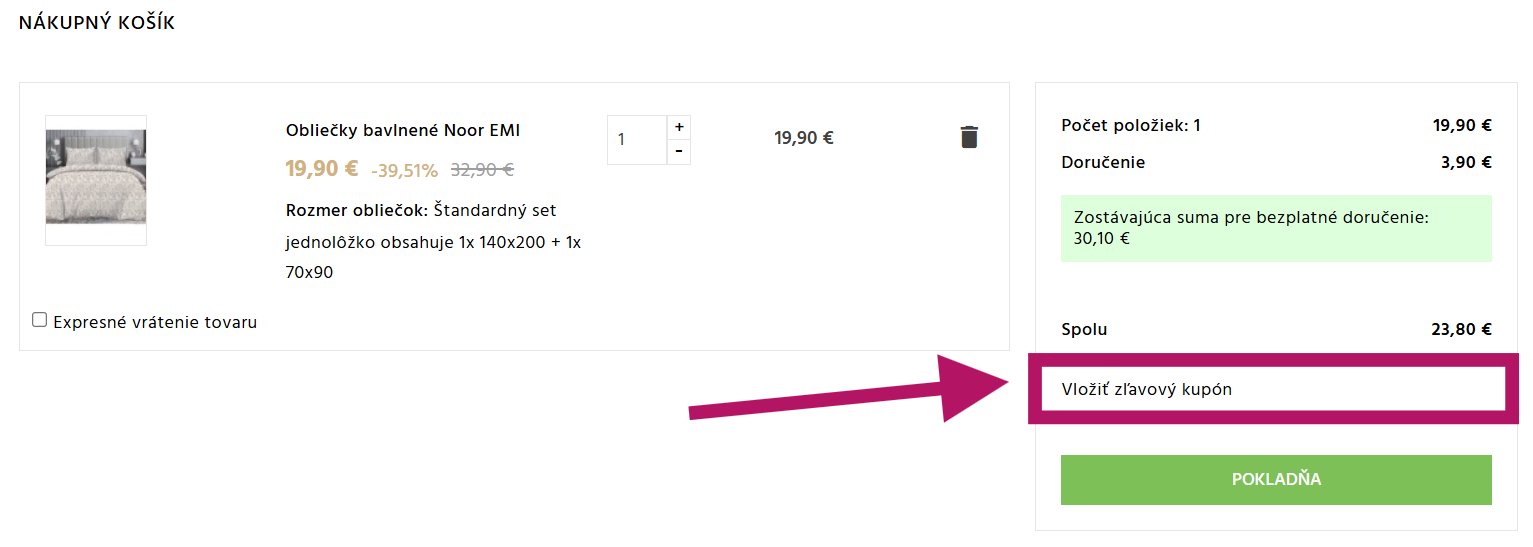Open the bedding product thumbnail image
Screen dimensions: 1533x547
(x=96, y=180)
